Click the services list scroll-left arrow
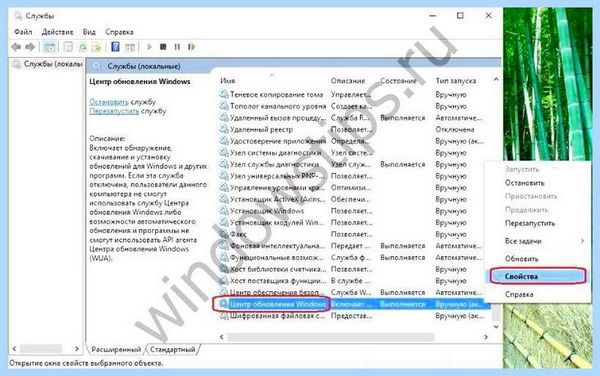600x376 pixels. tap(222, 337)
